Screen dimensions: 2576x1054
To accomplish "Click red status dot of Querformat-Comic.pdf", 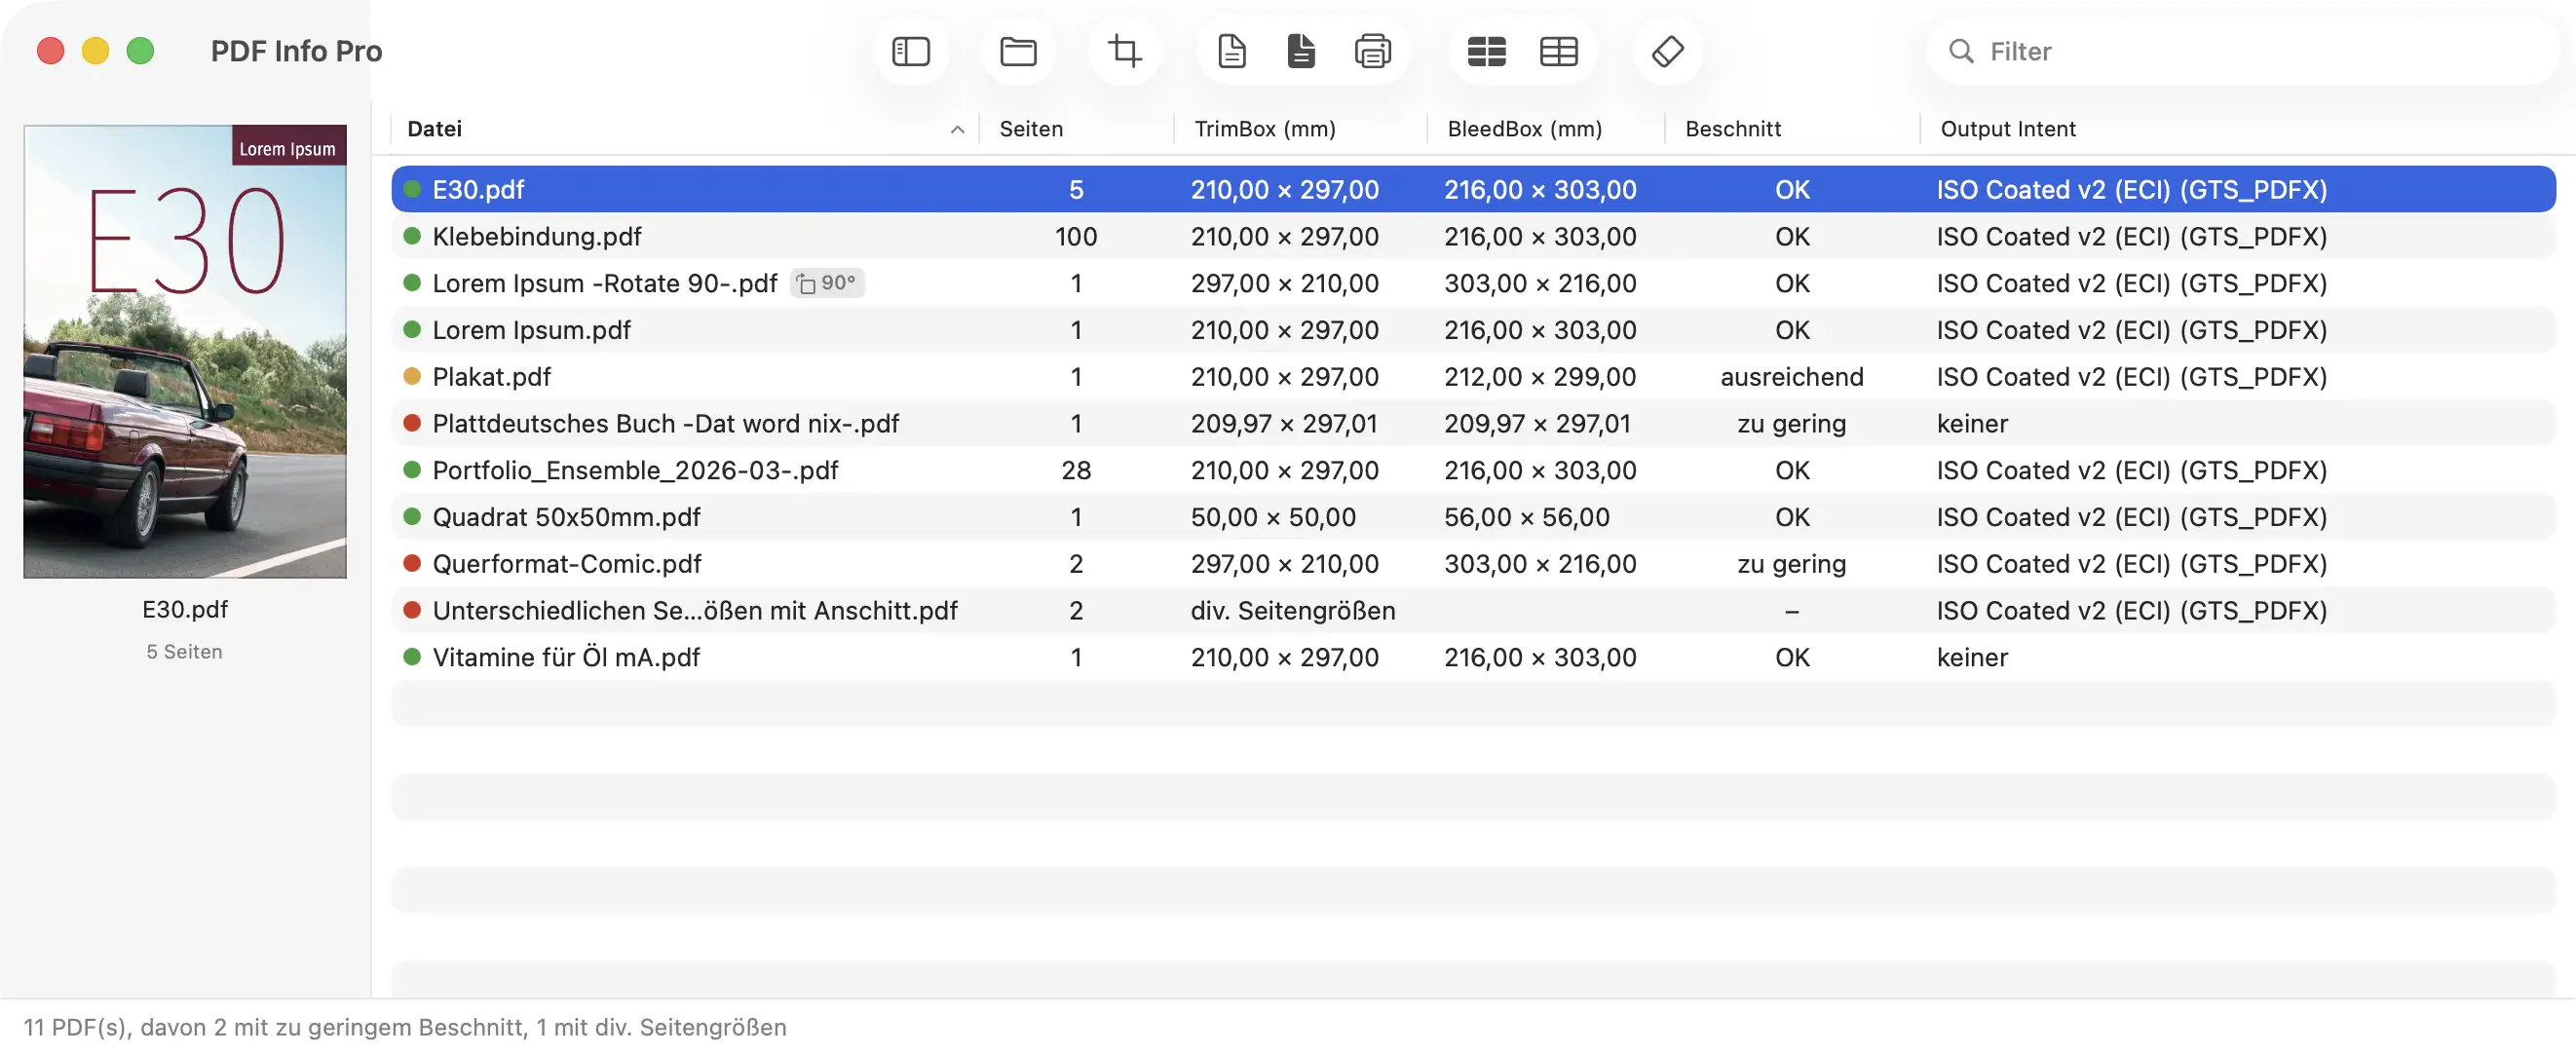I will 411,563.
